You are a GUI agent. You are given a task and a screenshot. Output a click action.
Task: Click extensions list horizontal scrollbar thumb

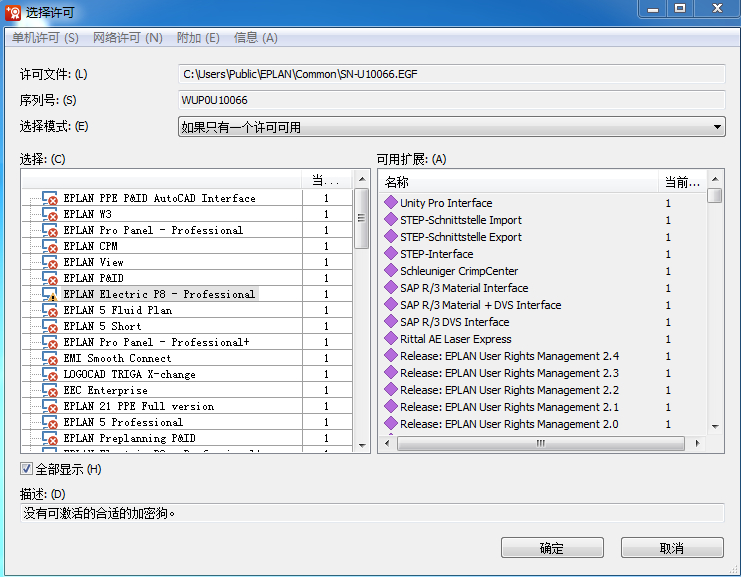click(541, 443)
